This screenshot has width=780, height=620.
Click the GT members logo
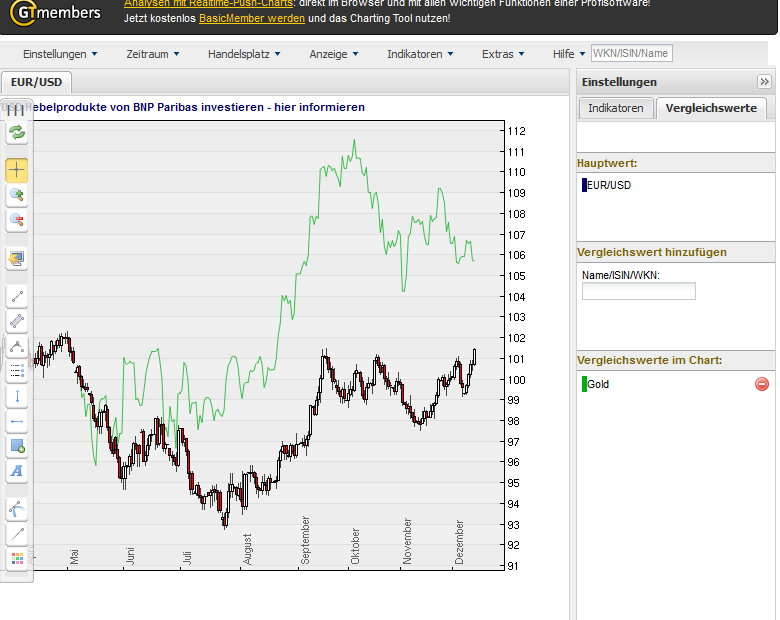(x=55, y=13)
